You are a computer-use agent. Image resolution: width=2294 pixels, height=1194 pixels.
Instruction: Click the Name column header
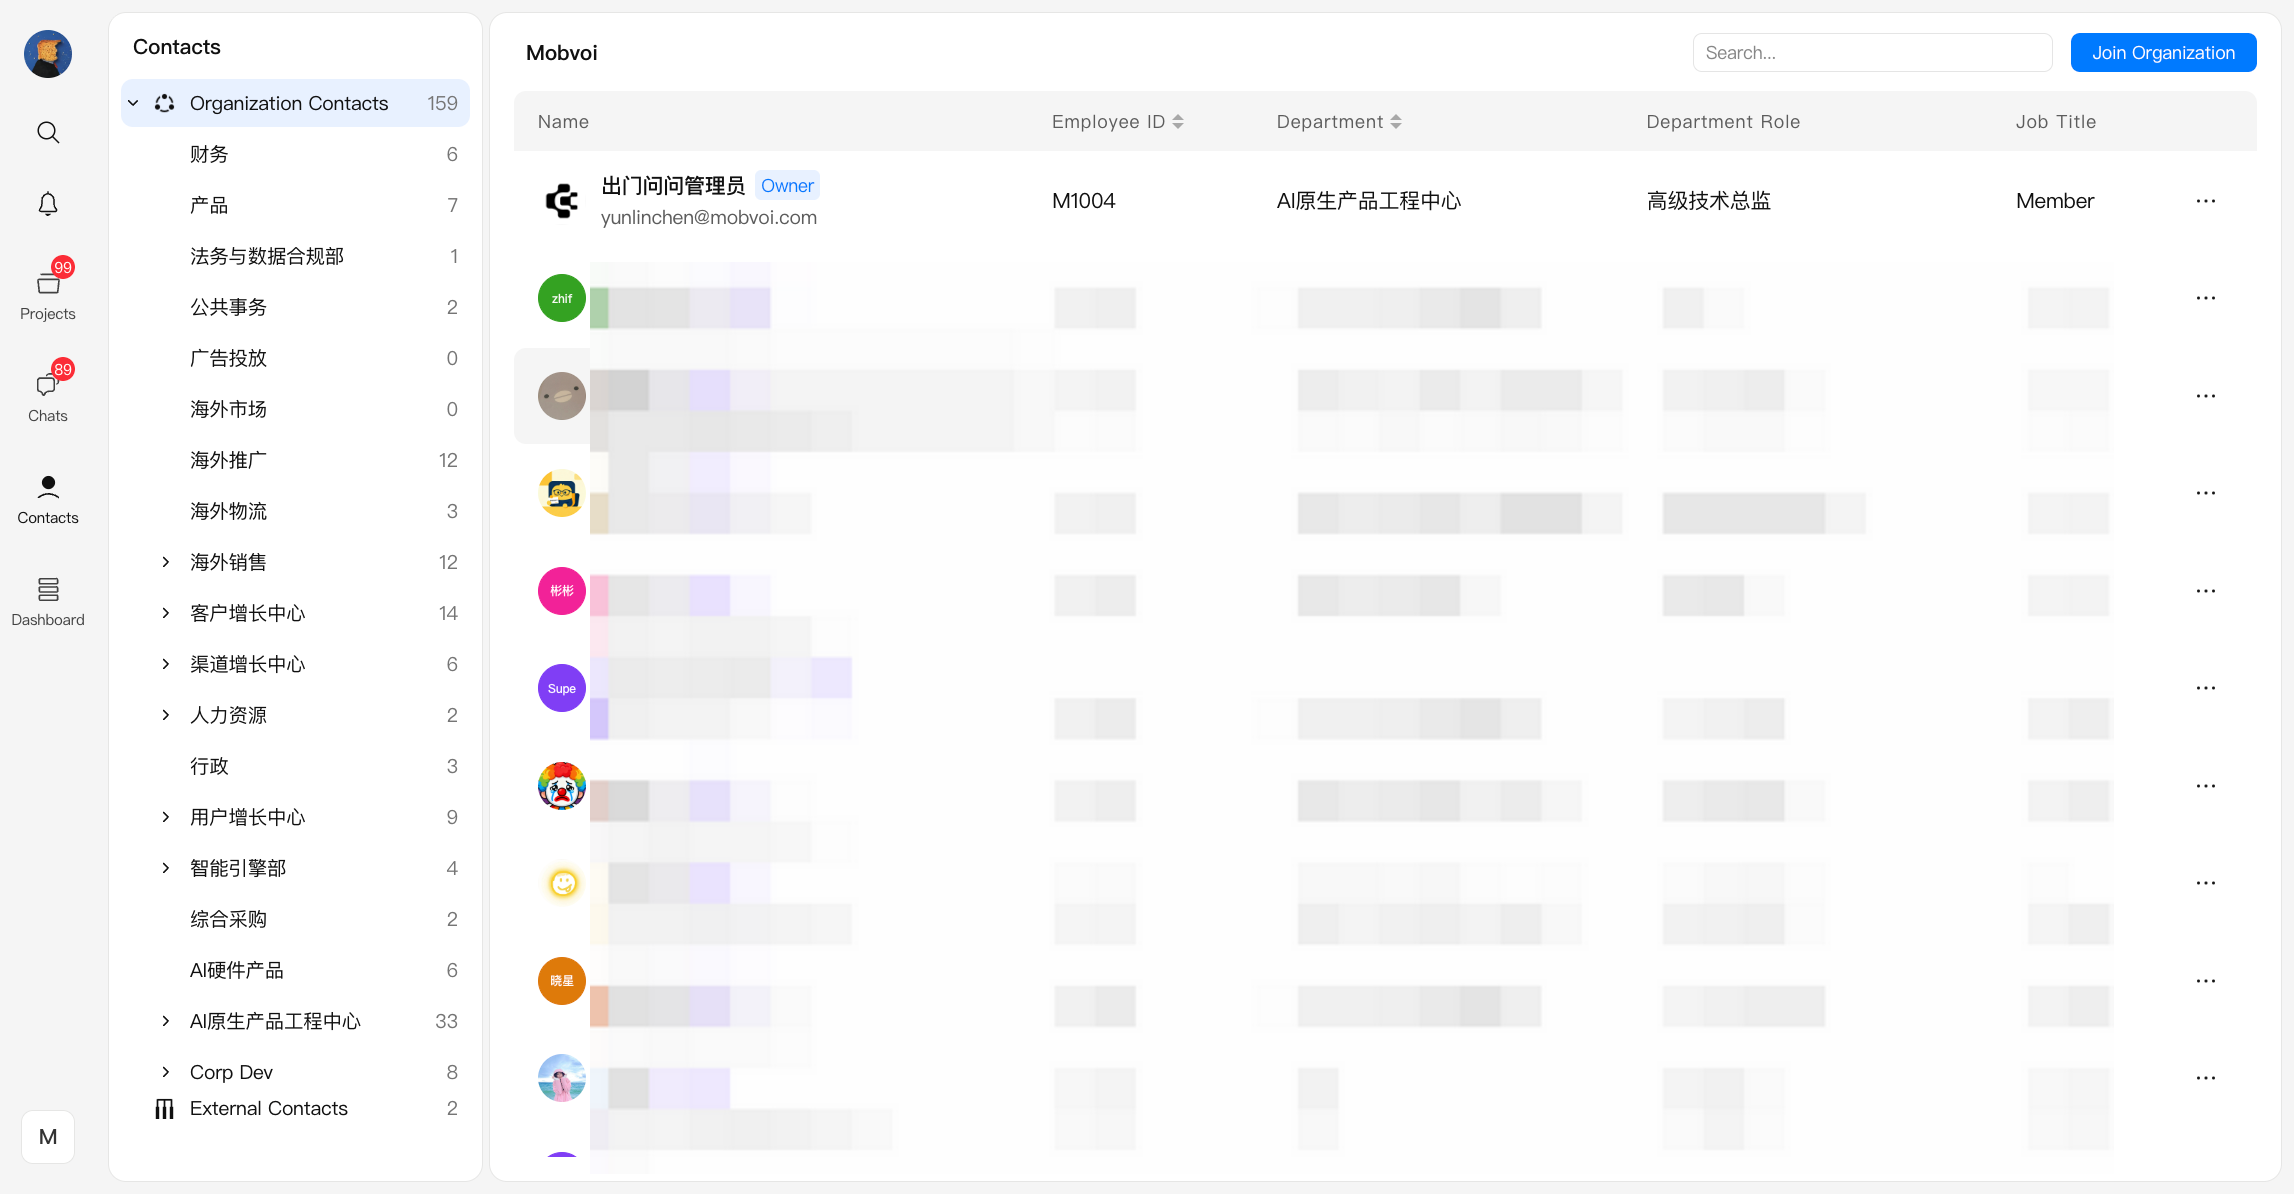pyautogui.click(x=563, y=122)
